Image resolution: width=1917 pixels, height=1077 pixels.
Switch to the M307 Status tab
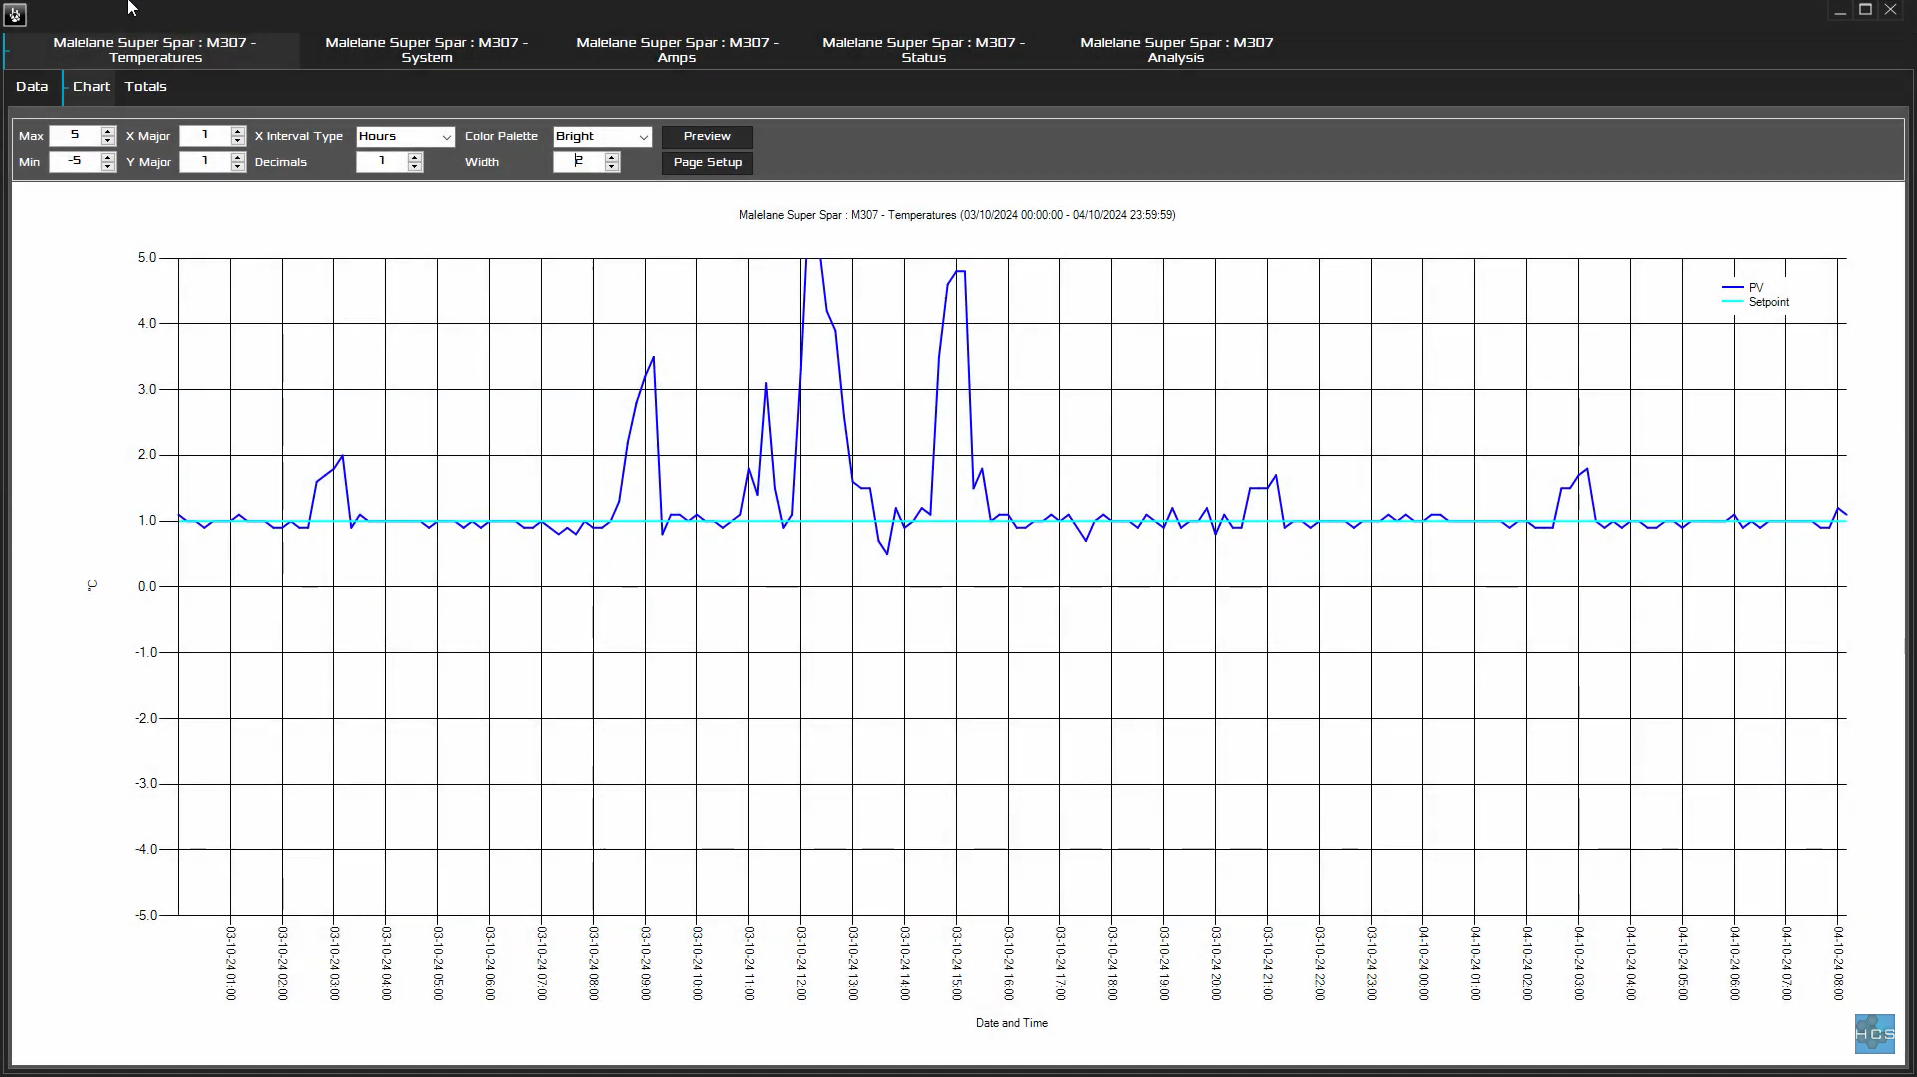click(923, 50)
